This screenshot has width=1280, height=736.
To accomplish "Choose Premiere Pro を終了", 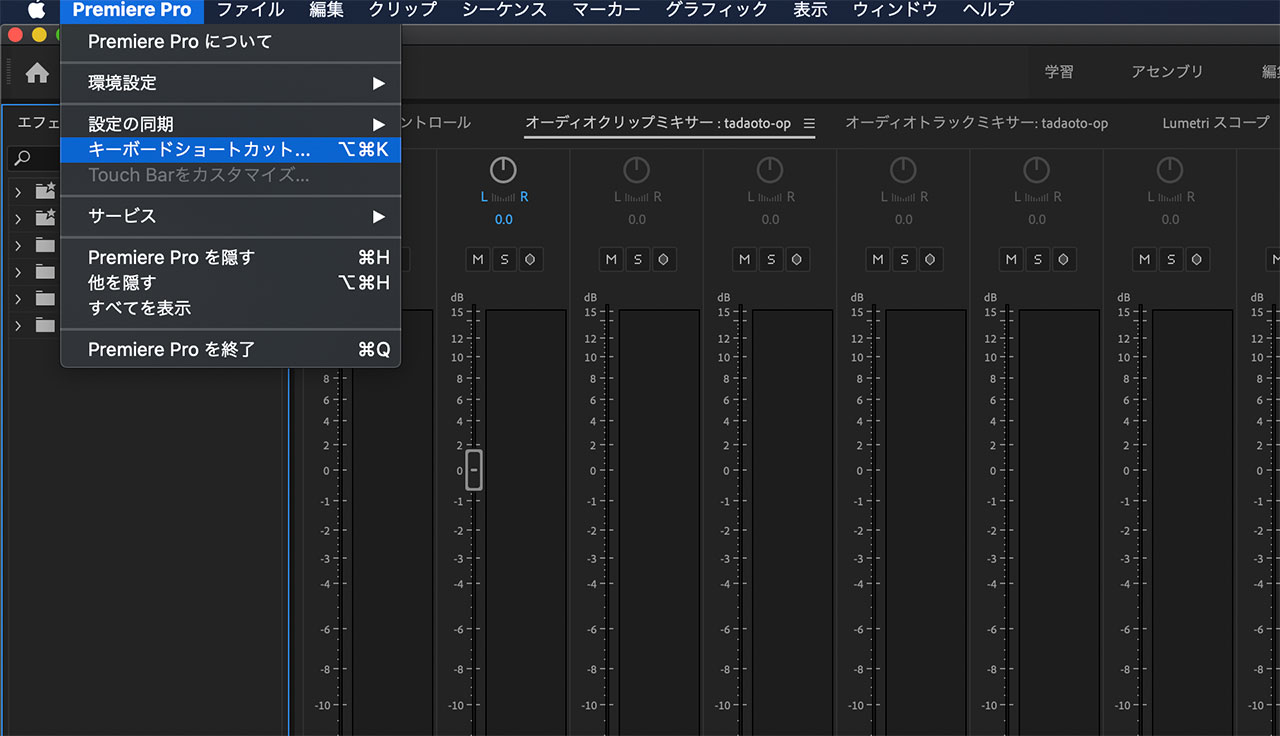I will click(x=230, y=350).
